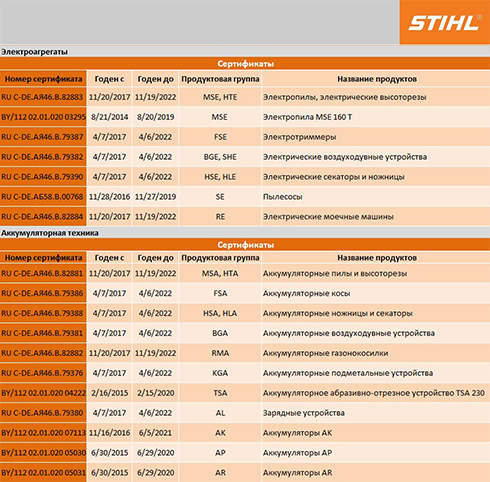This screenshot has height=482, width=490.
Task: Select certificate BY/112 02.01.020 05031
Action: [43, 473]
